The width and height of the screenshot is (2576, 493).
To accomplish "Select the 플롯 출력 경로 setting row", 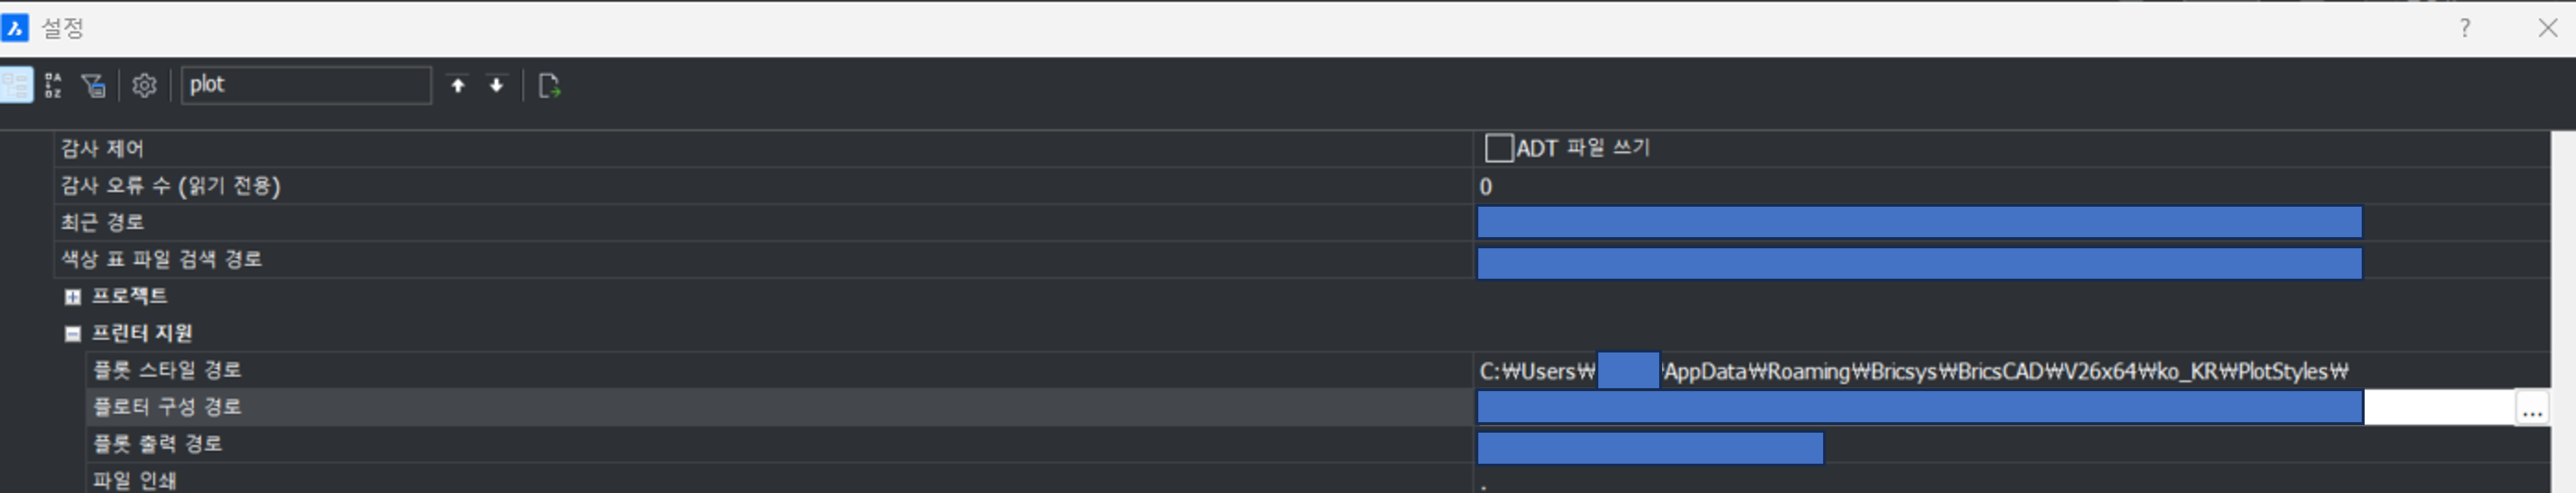I will (157, 444).
